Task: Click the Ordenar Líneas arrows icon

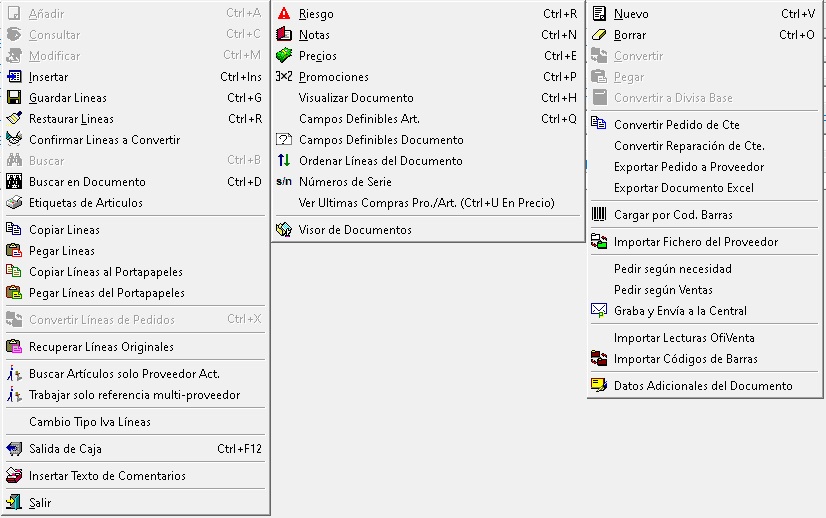Action: point(284,160)
